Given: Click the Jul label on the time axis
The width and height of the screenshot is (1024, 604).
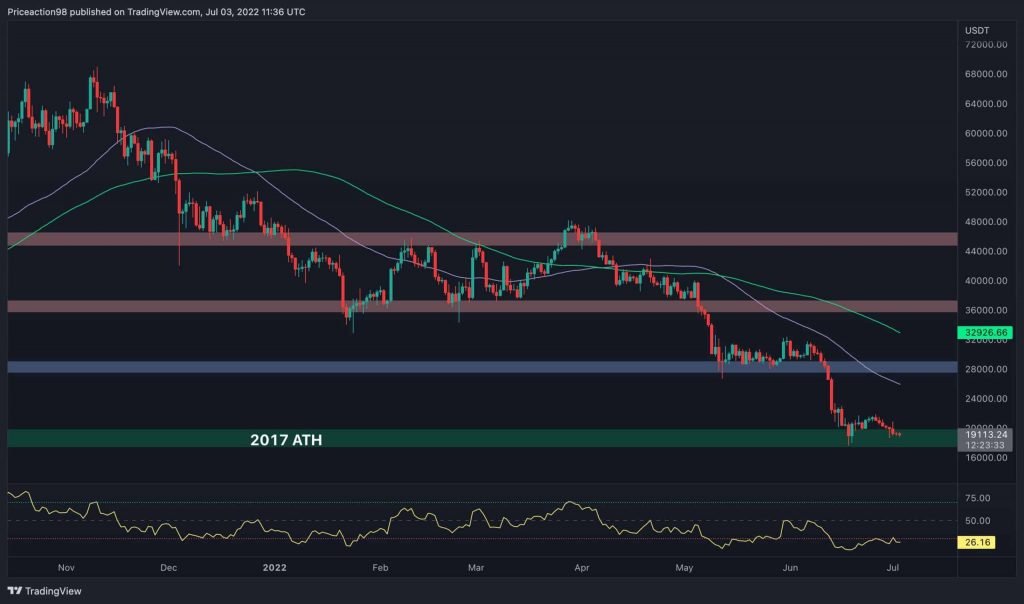Looking at the screenshot, I should pos(894,567).
